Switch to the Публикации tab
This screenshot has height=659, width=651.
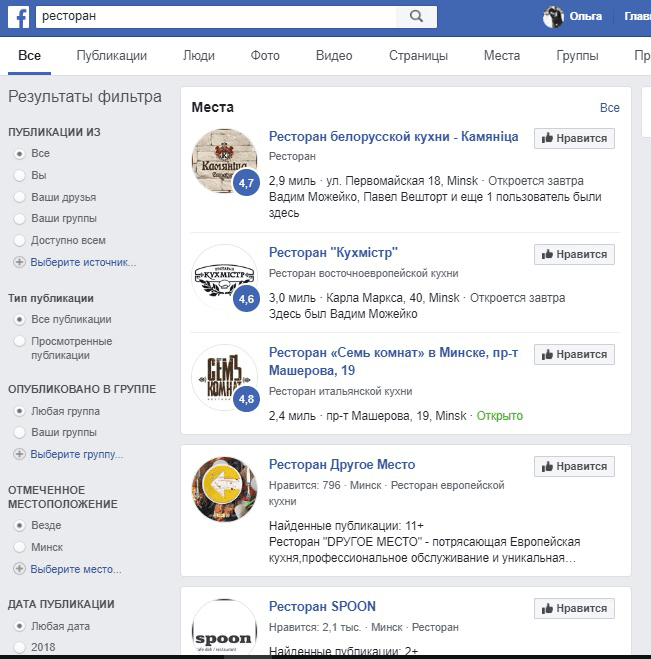click(112, 55)
